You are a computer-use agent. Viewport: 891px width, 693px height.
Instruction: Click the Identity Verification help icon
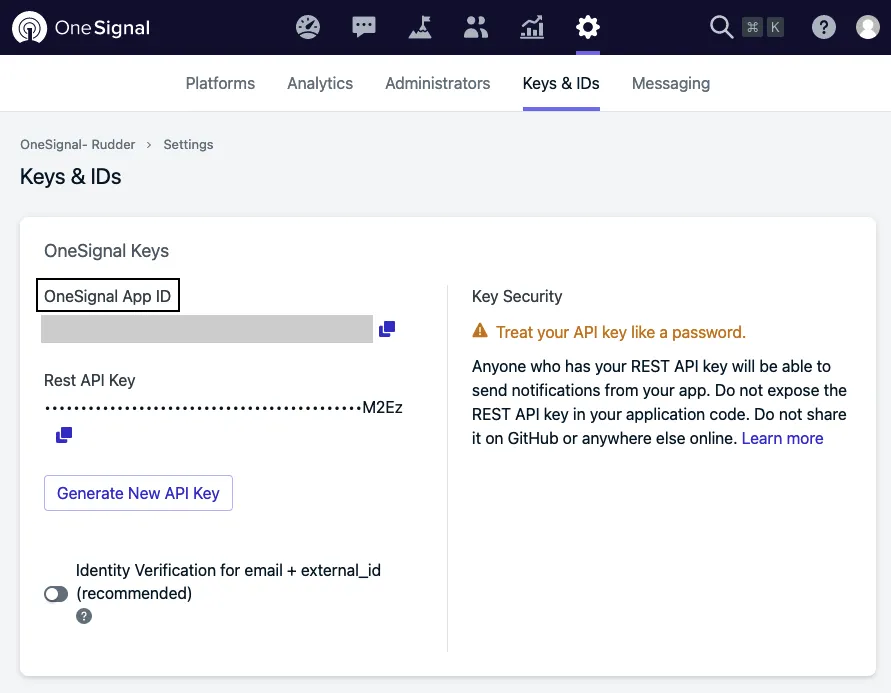point(84,616)
